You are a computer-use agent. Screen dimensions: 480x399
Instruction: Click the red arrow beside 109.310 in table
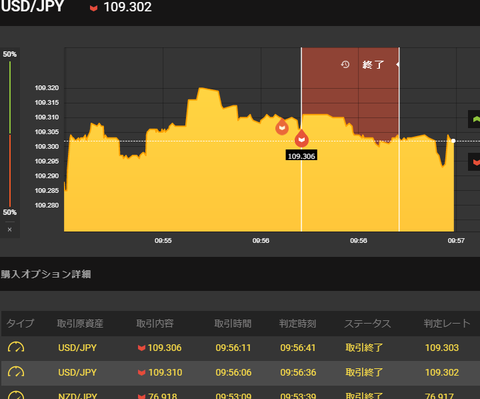(x=142, y=373)
